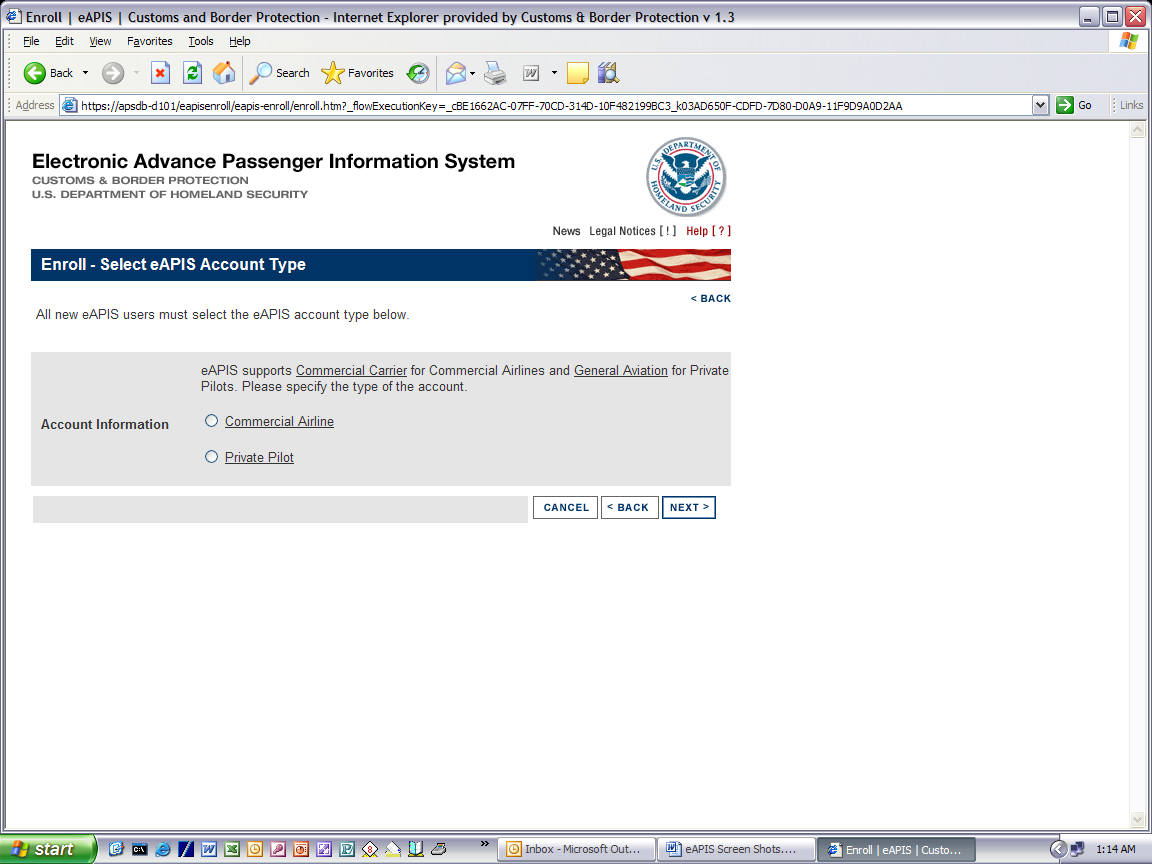Click the CANCEL button
The image size is (1152, 864).
(x=566, y=508)
